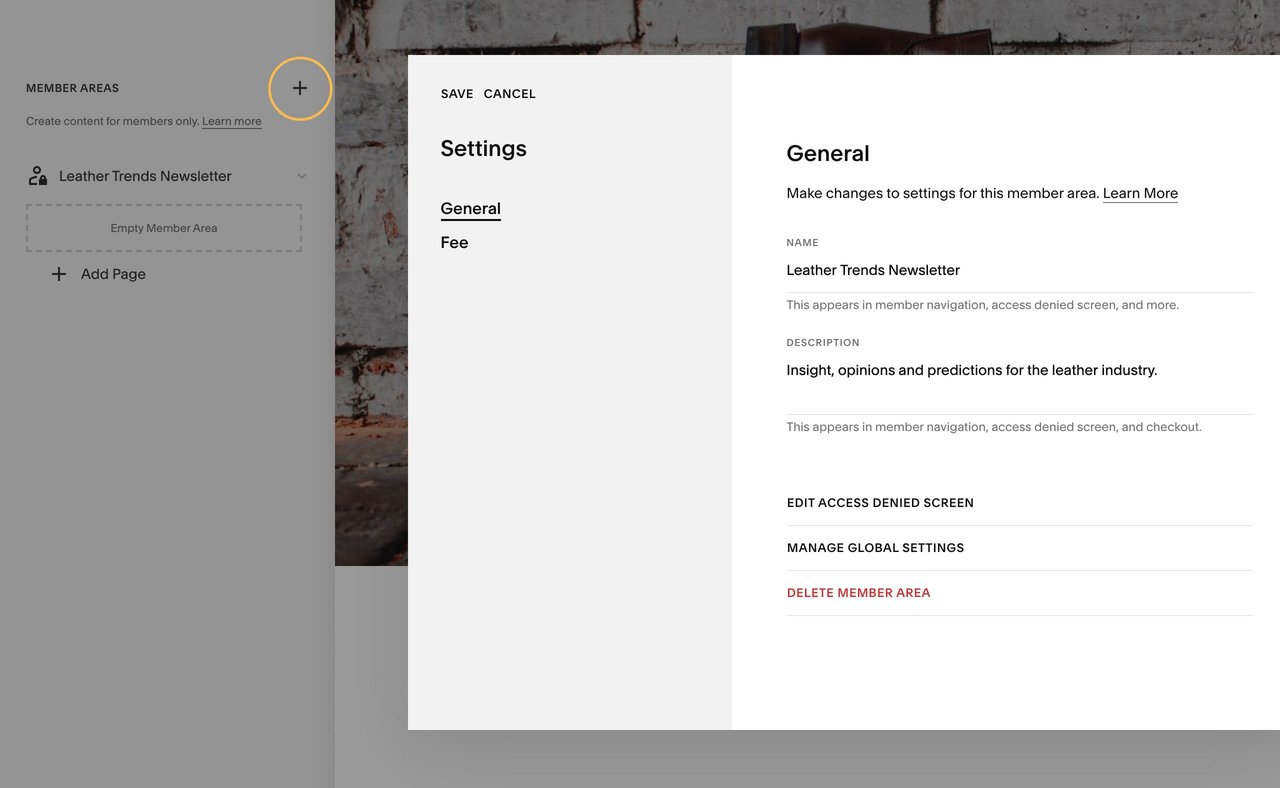This screenshot has width=1280, height=788.
Task: Open the Add Page option in the sidebar
Action: point(110,273)
